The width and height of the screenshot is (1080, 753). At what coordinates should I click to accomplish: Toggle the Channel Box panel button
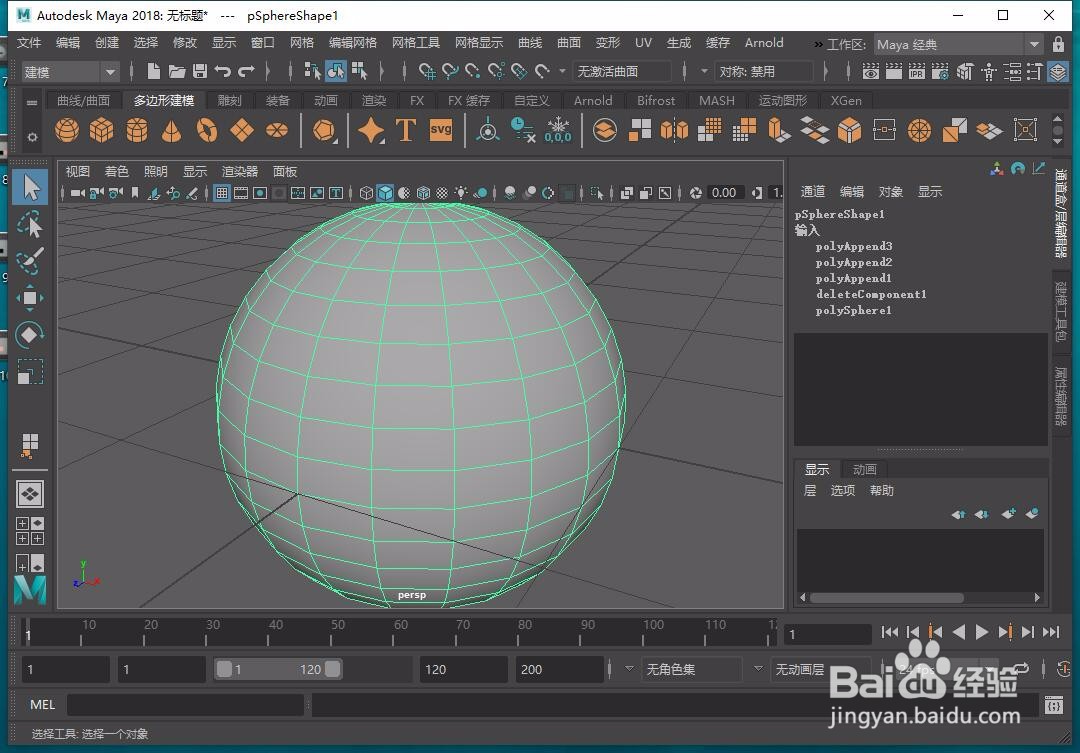pyautogui.click(x=1058, y=71)
